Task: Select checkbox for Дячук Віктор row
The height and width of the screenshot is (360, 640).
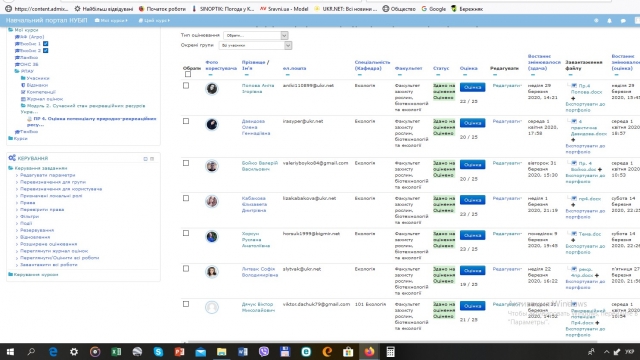Action: [x=186, y=304]
